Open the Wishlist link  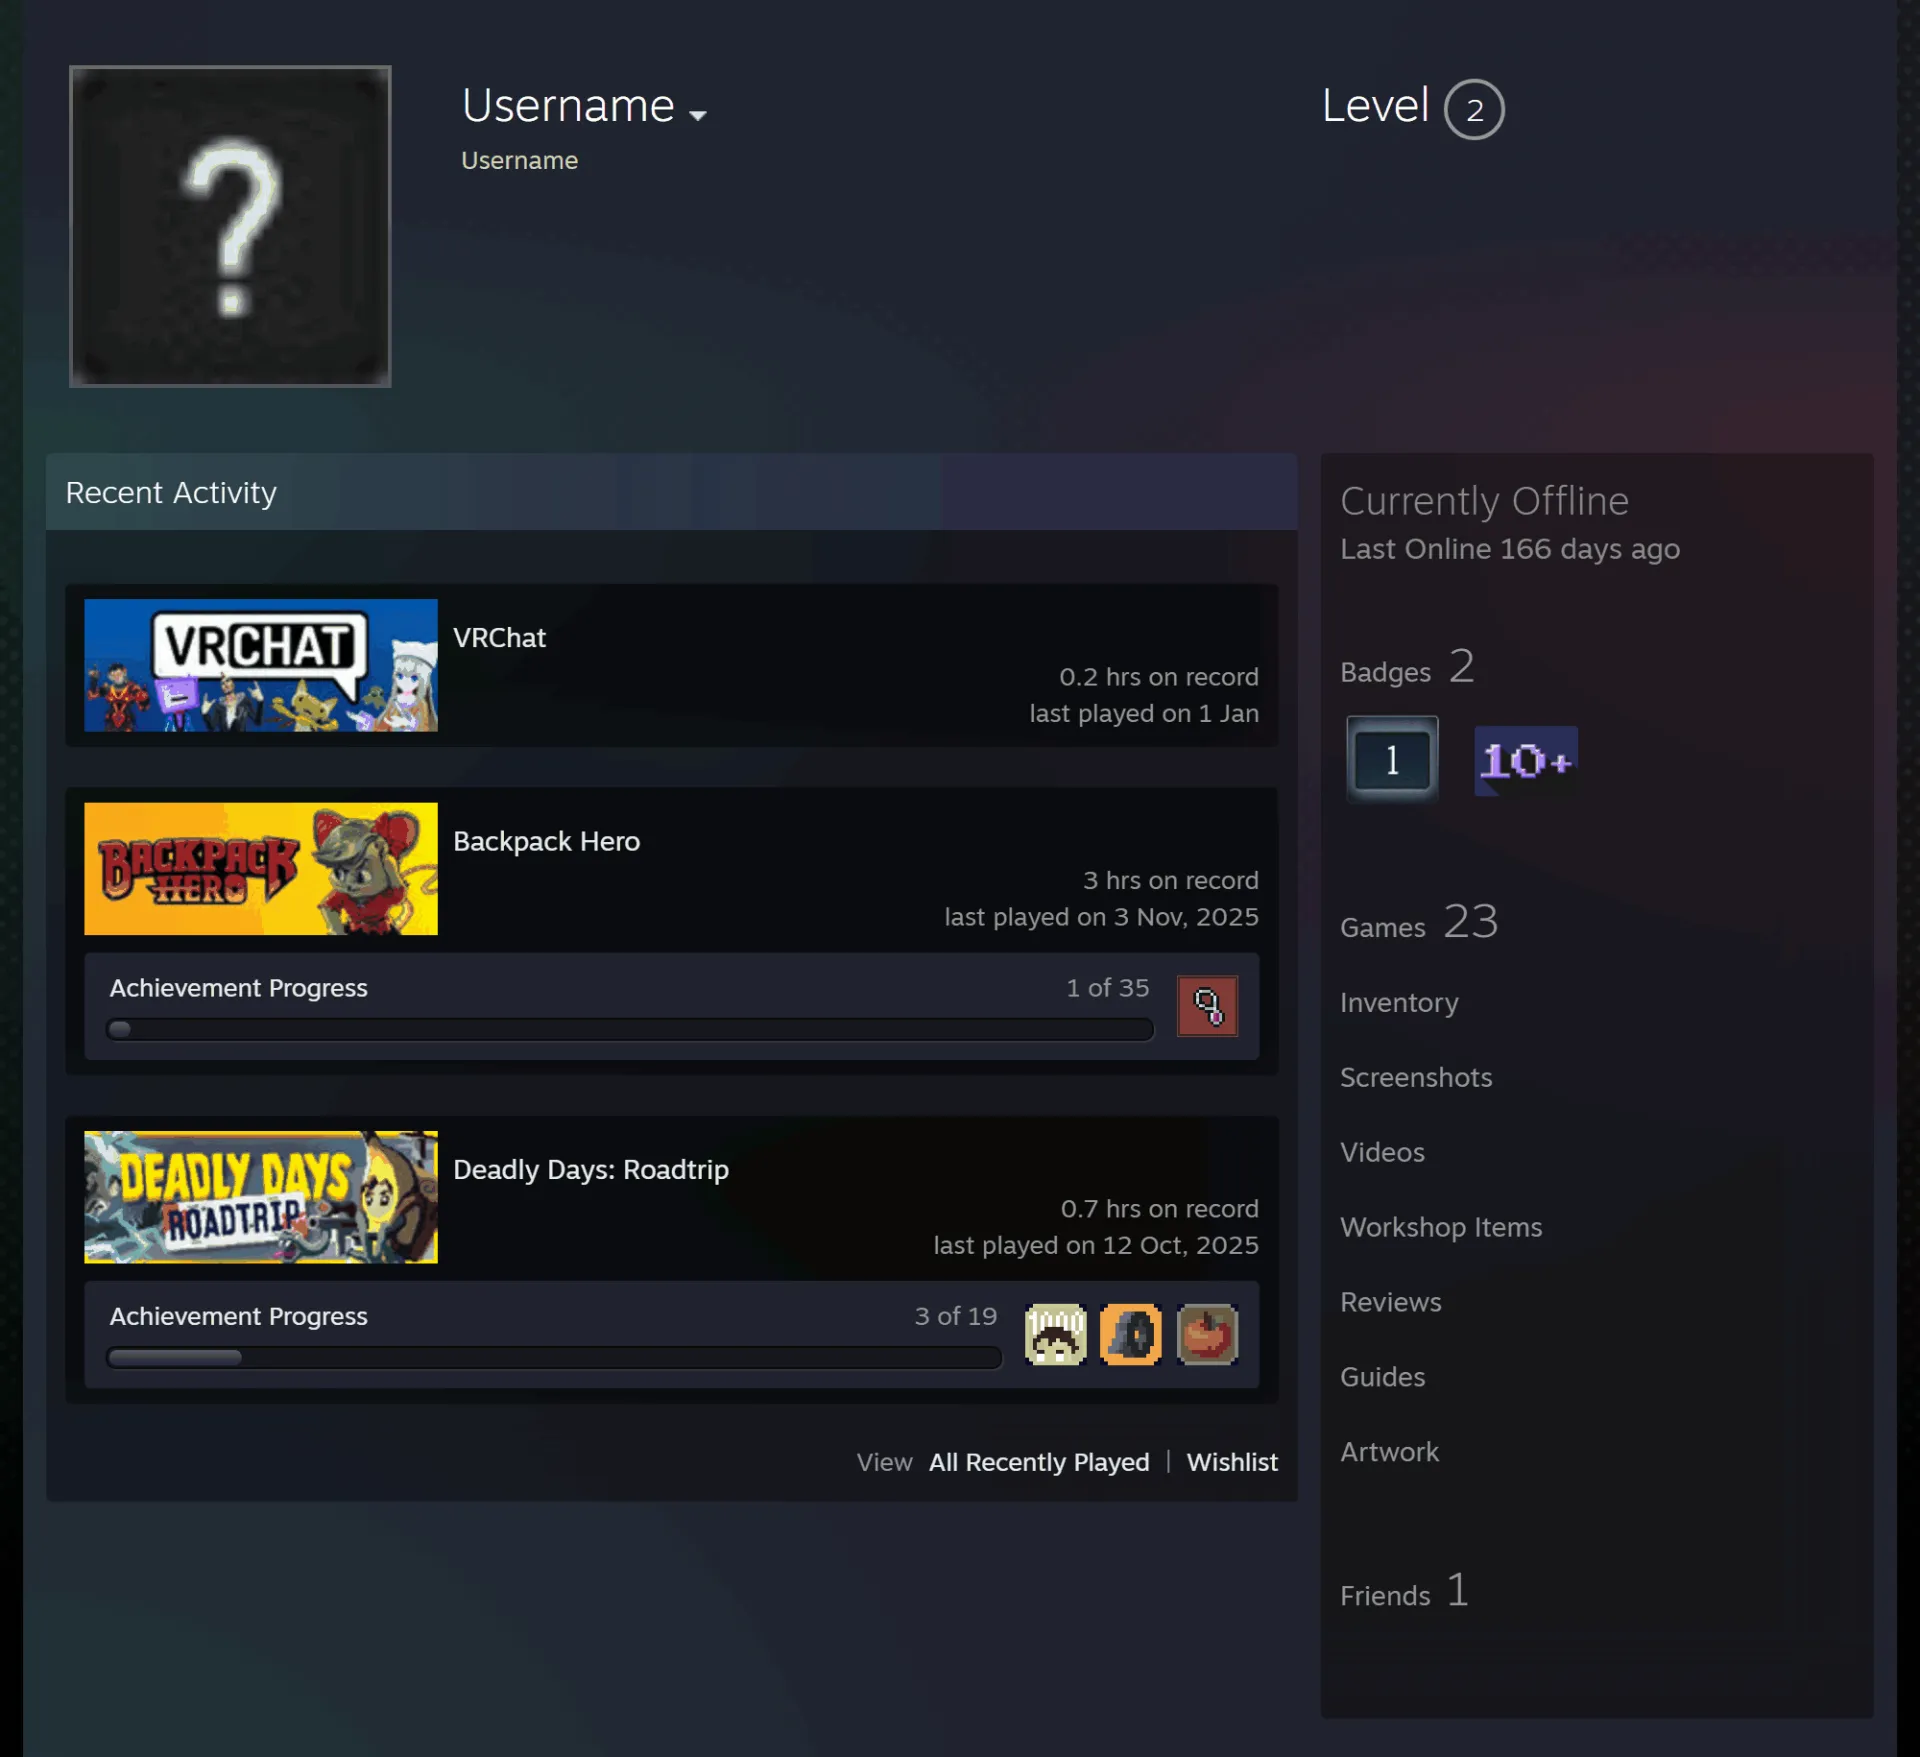[x=1232, y=1462]
